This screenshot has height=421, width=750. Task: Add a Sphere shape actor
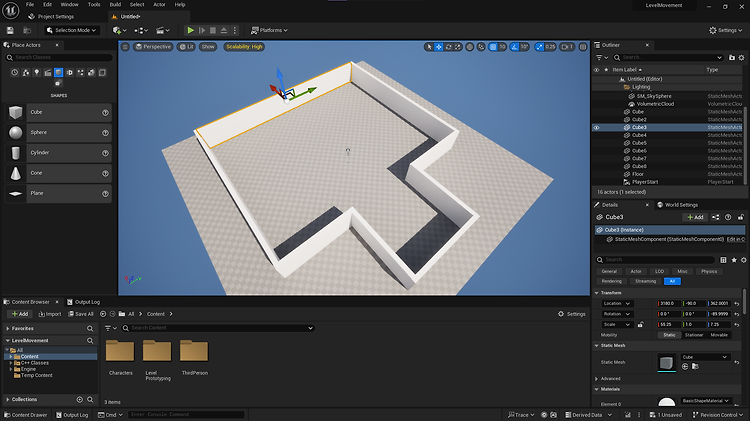(58, 133)
